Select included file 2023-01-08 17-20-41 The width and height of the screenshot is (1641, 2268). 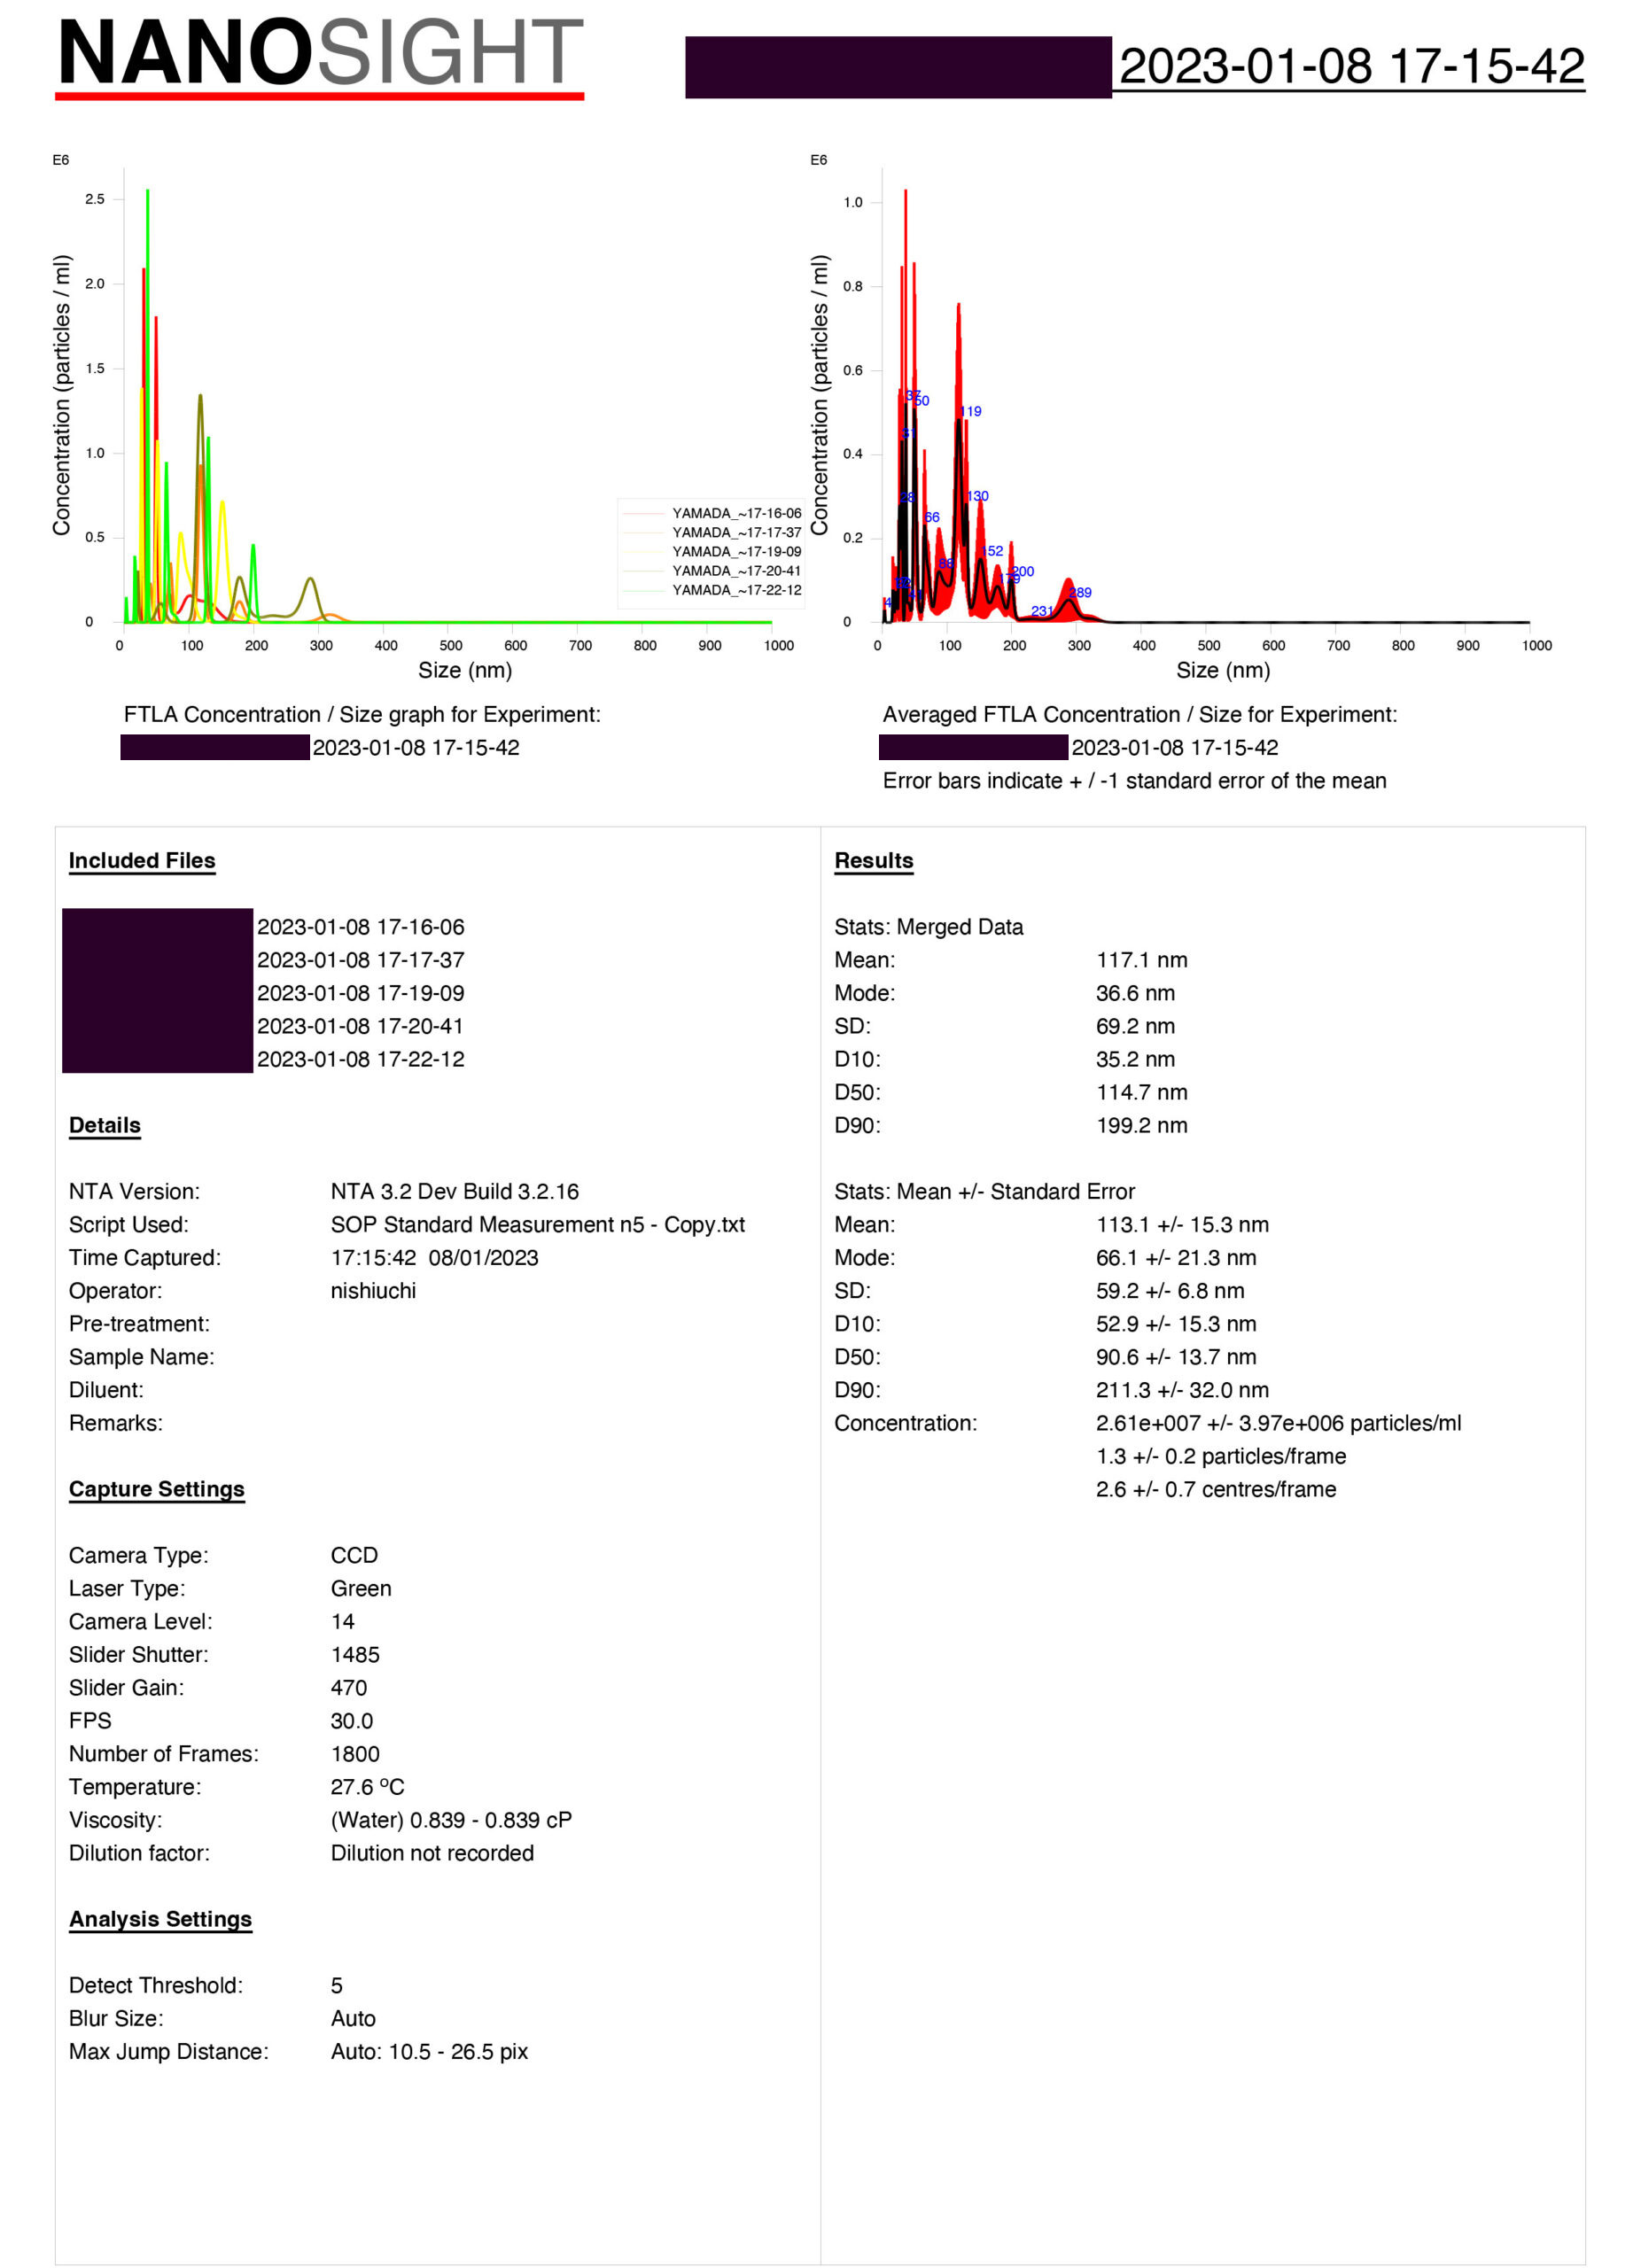tap(361, 1026)
